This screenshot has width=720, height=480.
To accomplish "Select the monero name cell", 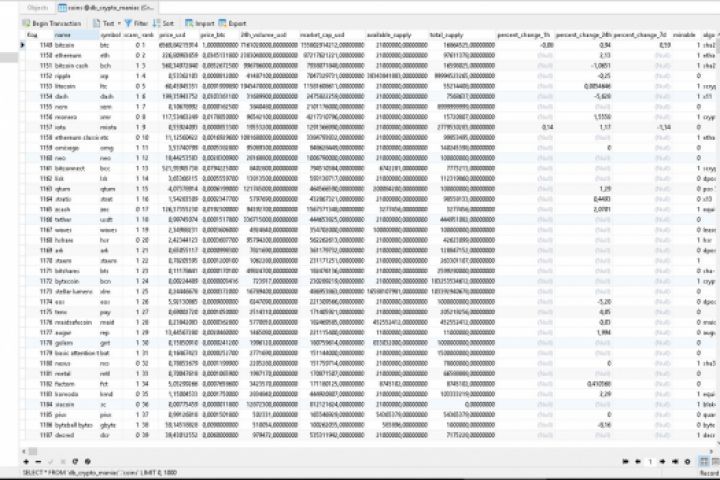I will pos(75,117).
